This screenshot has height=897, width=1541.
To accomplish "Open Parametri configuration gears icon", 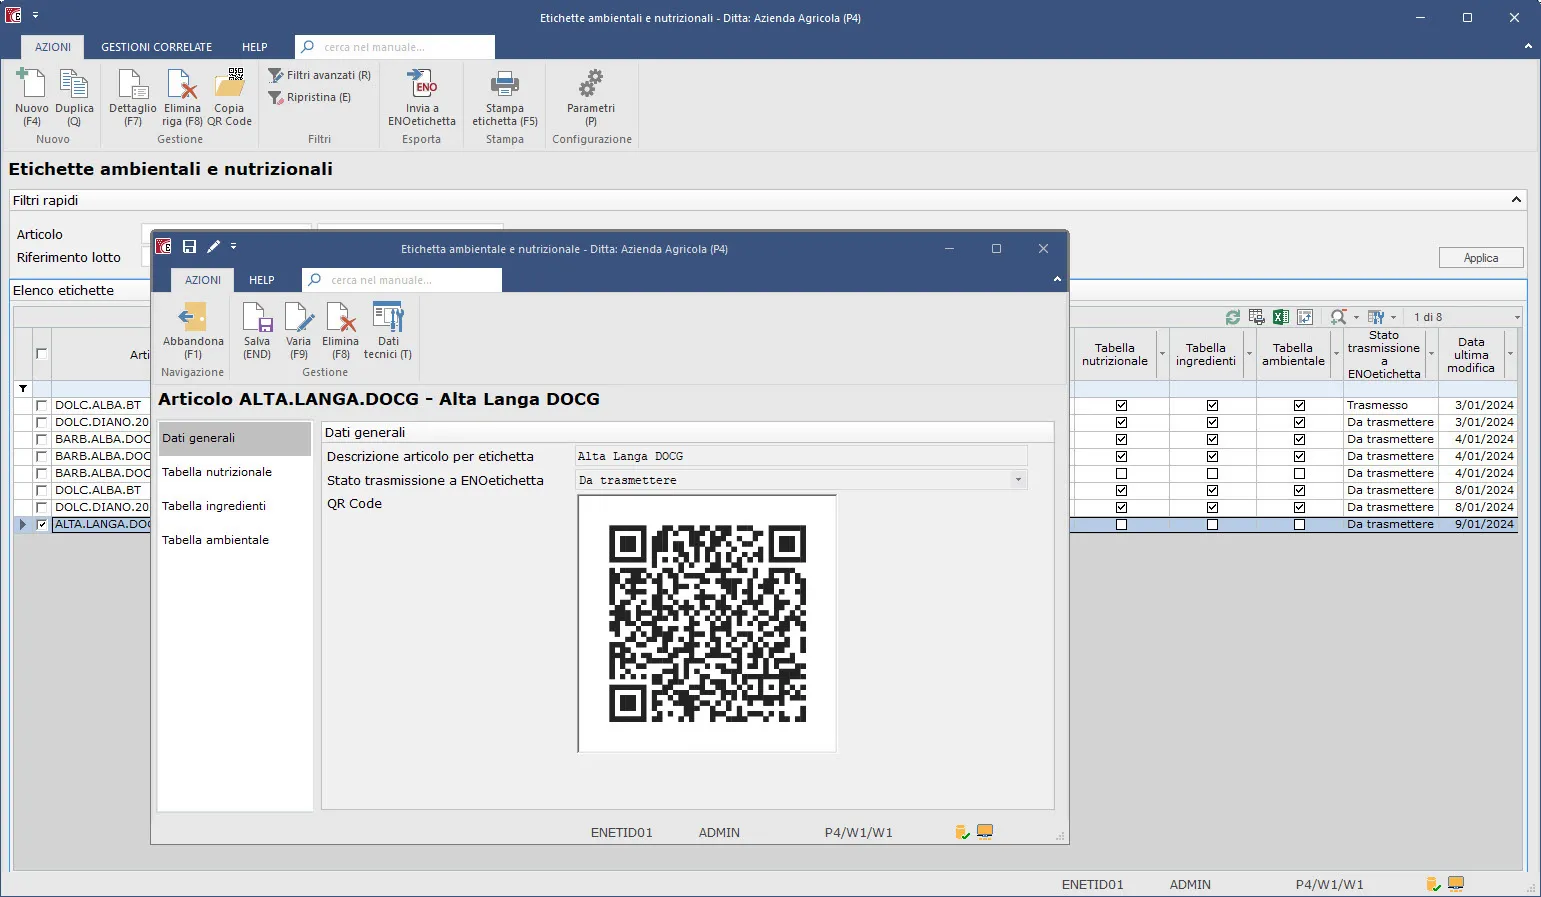I will (591, 85).
